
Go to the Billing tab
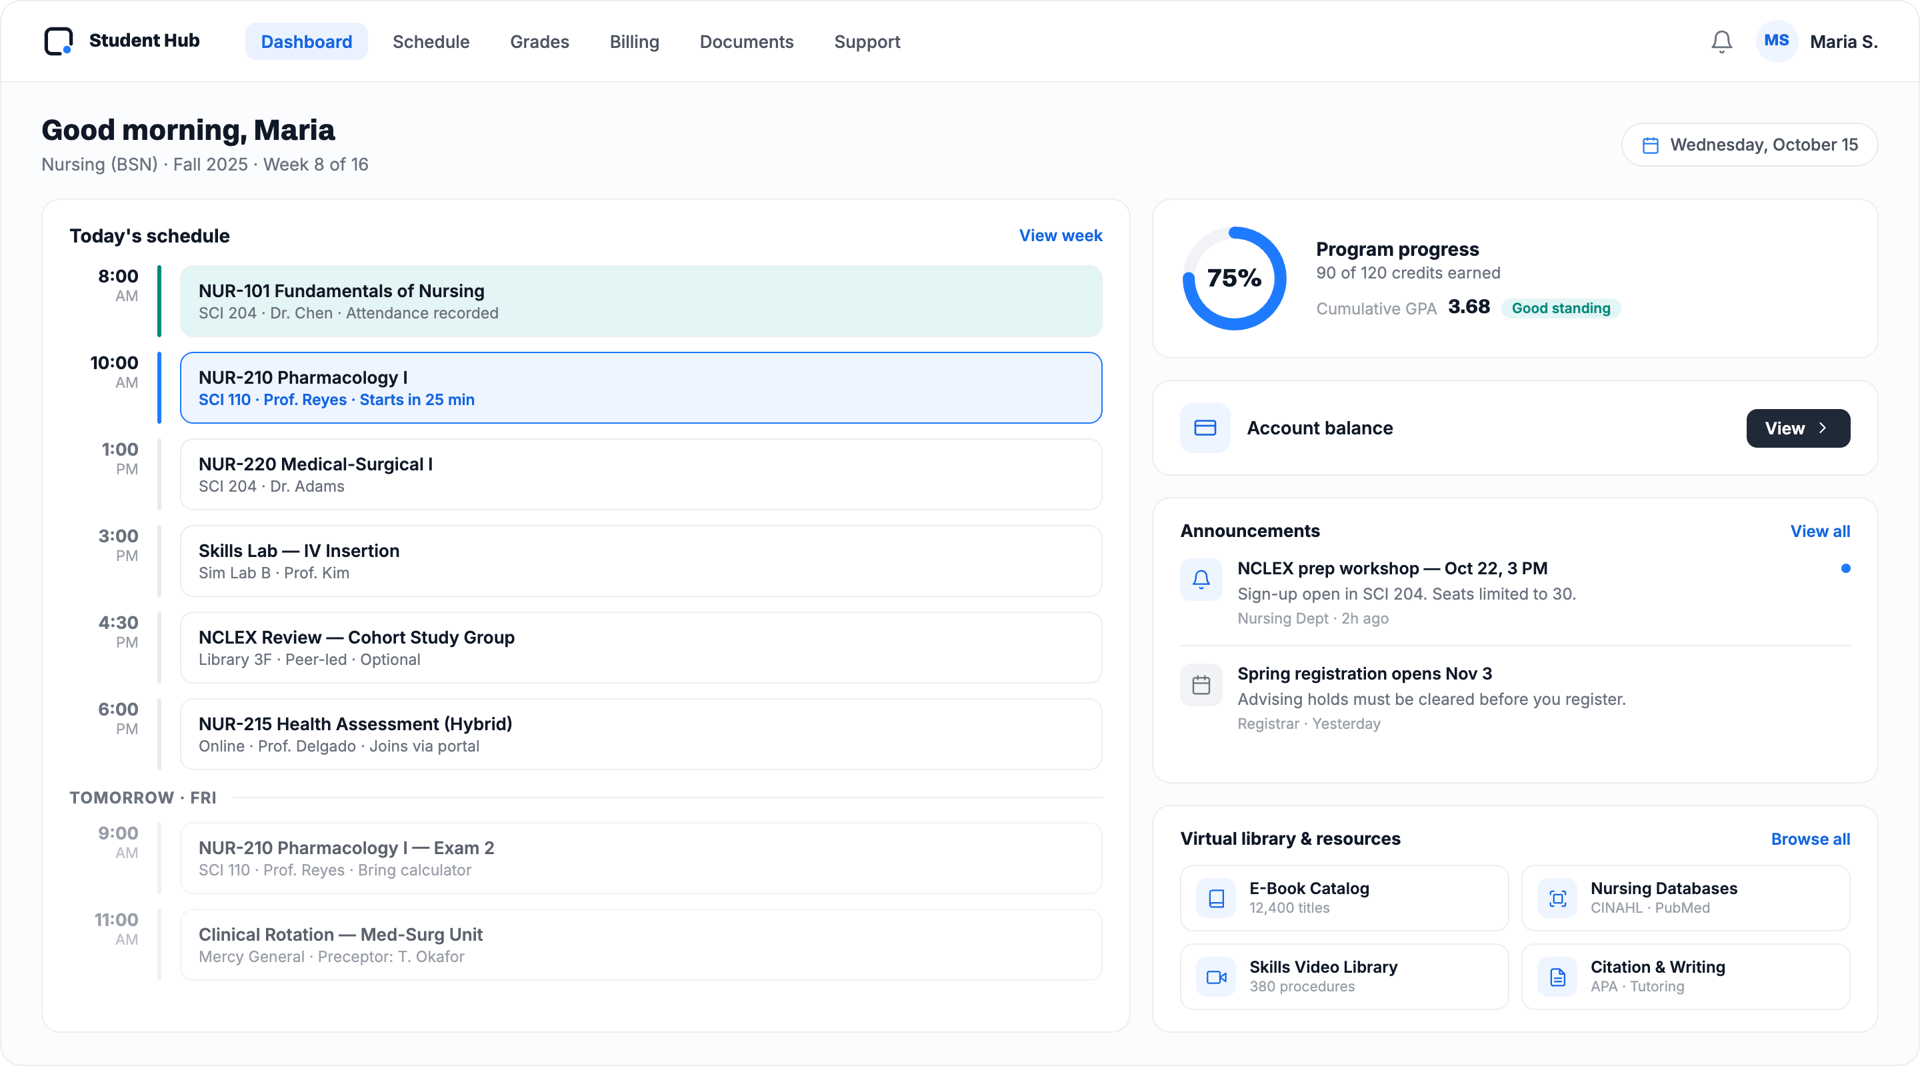tap(634, 42)
